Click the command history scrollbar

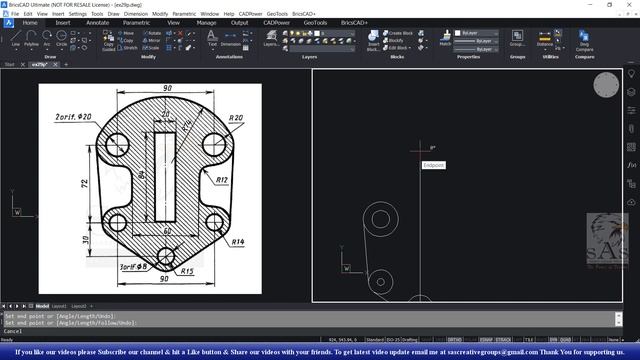pos(619,319)
